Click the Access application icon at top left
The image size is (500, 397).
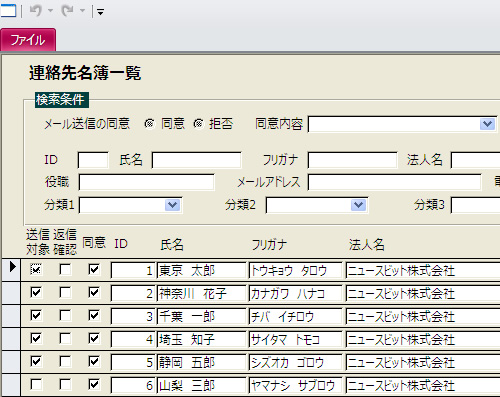(8, 11)
